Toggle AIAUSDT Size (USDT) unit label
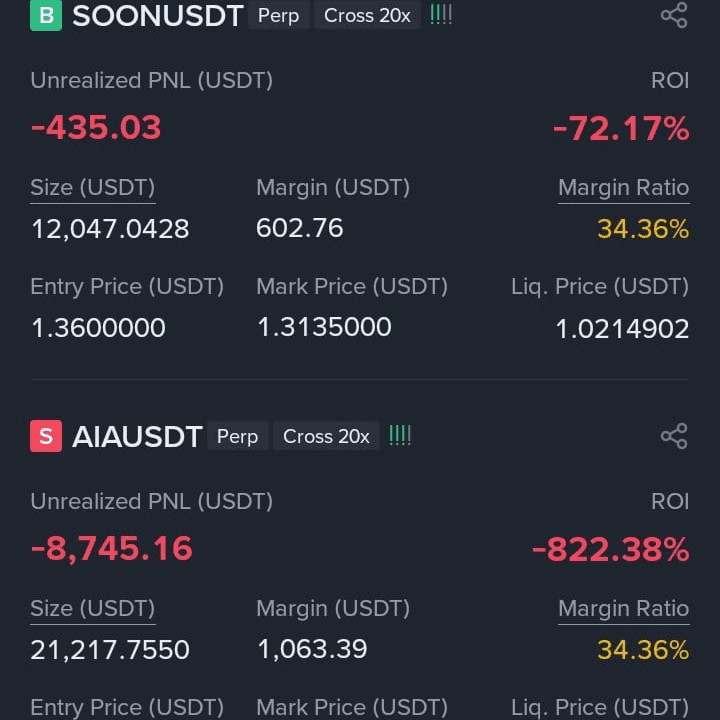The width and height of the screenshot is (720, 720). click(x=93, y=609)
